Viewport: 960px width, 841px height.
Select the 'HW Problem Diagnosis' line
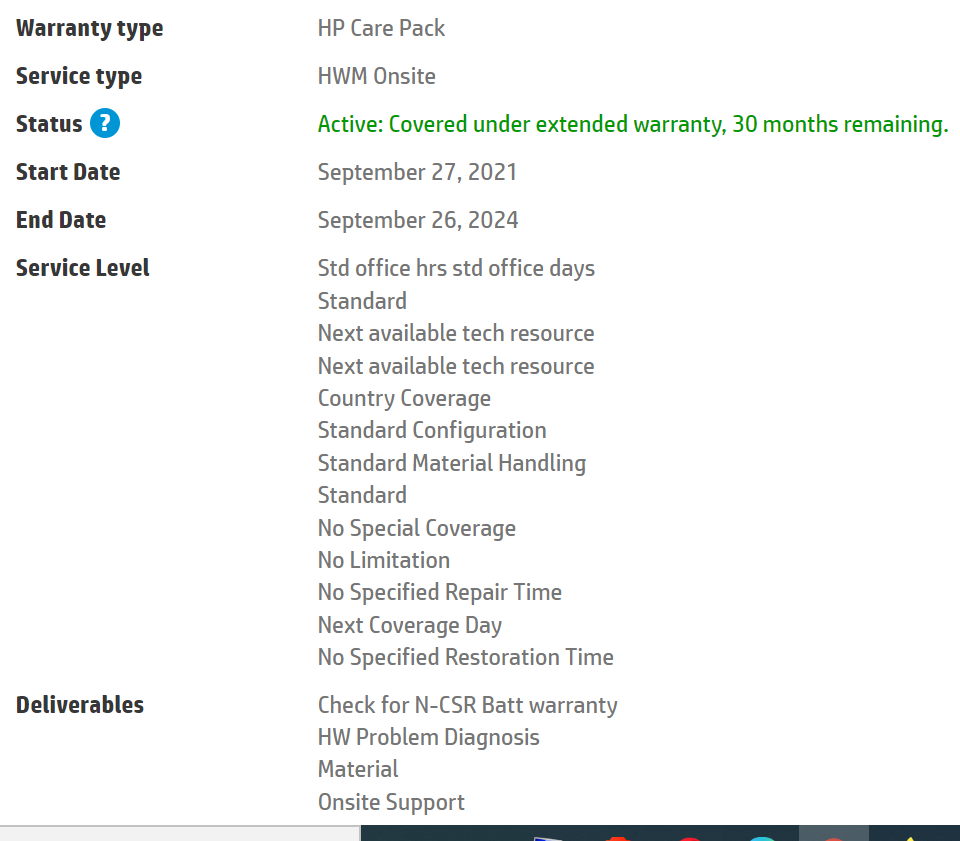click(429, 738)
